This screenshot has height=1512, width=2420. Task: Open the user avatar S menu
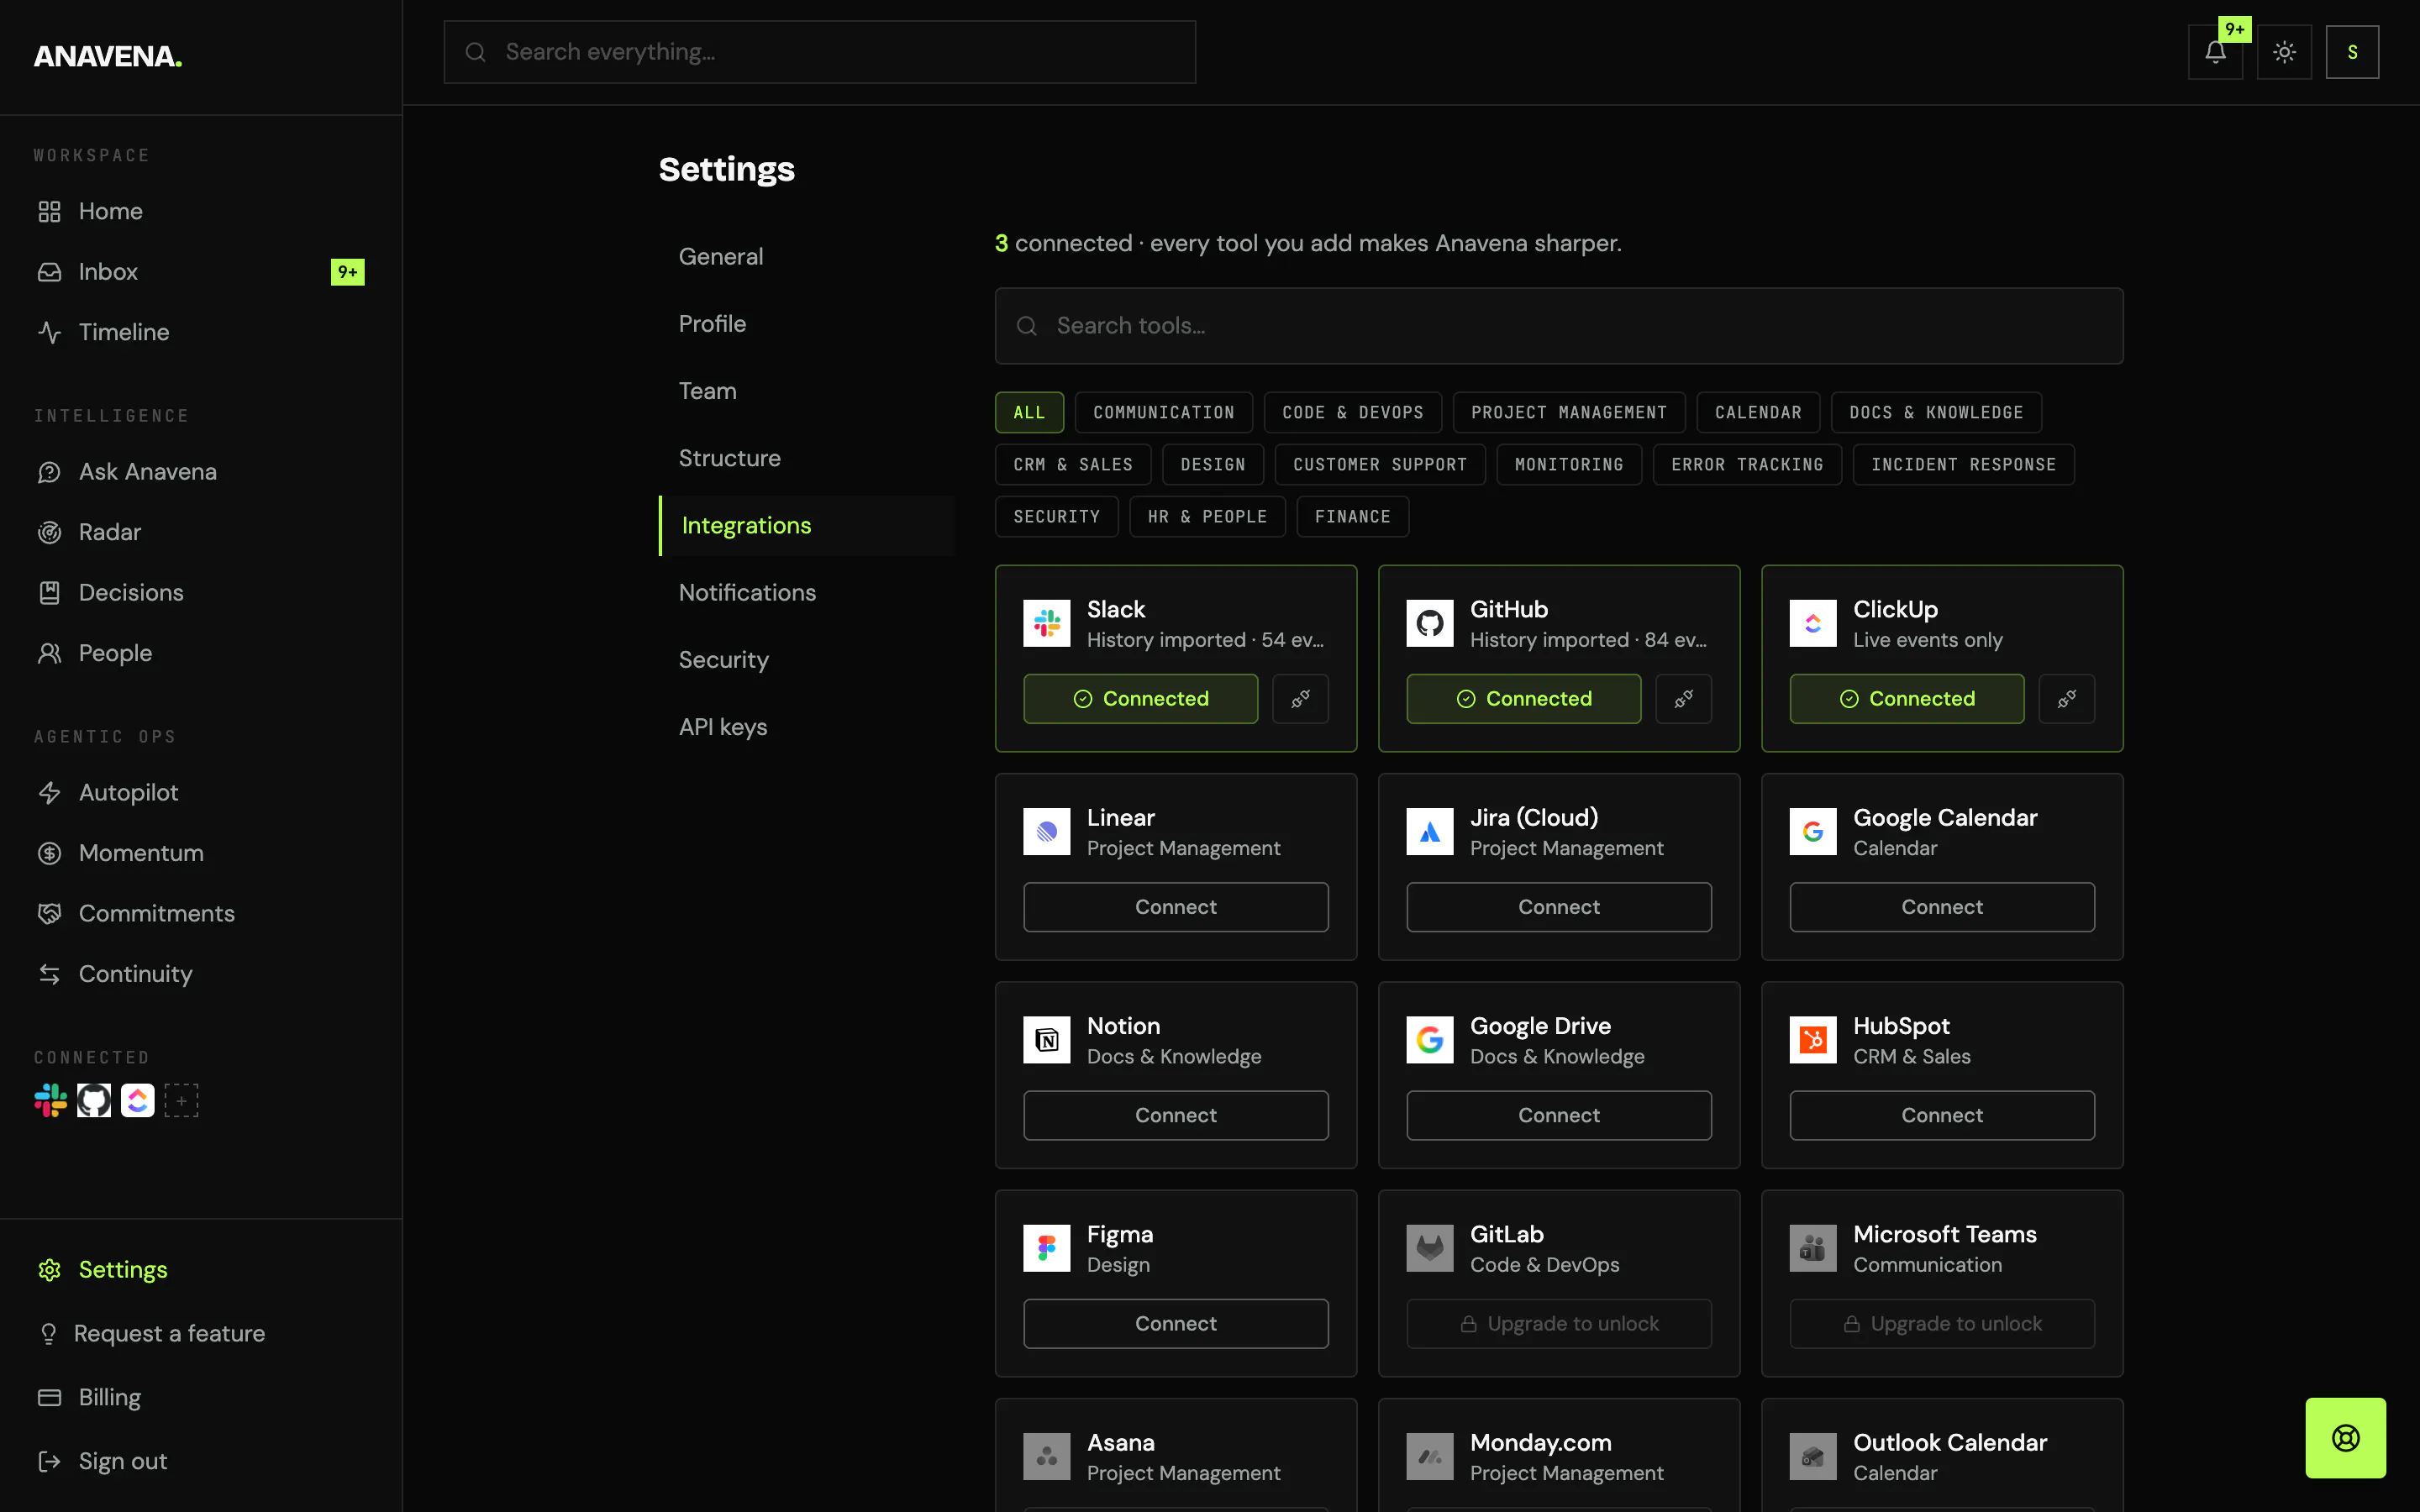coord(2352,52)
